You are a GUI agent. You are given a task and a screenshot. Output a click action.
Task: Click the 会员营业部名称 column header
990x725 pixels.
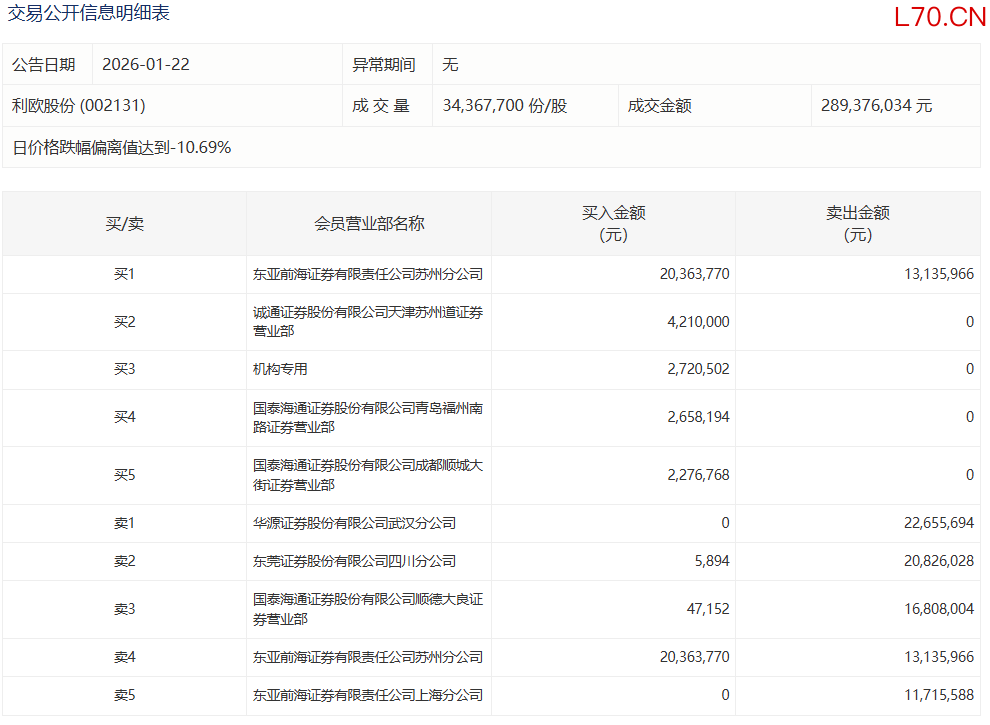coord(369,224)
